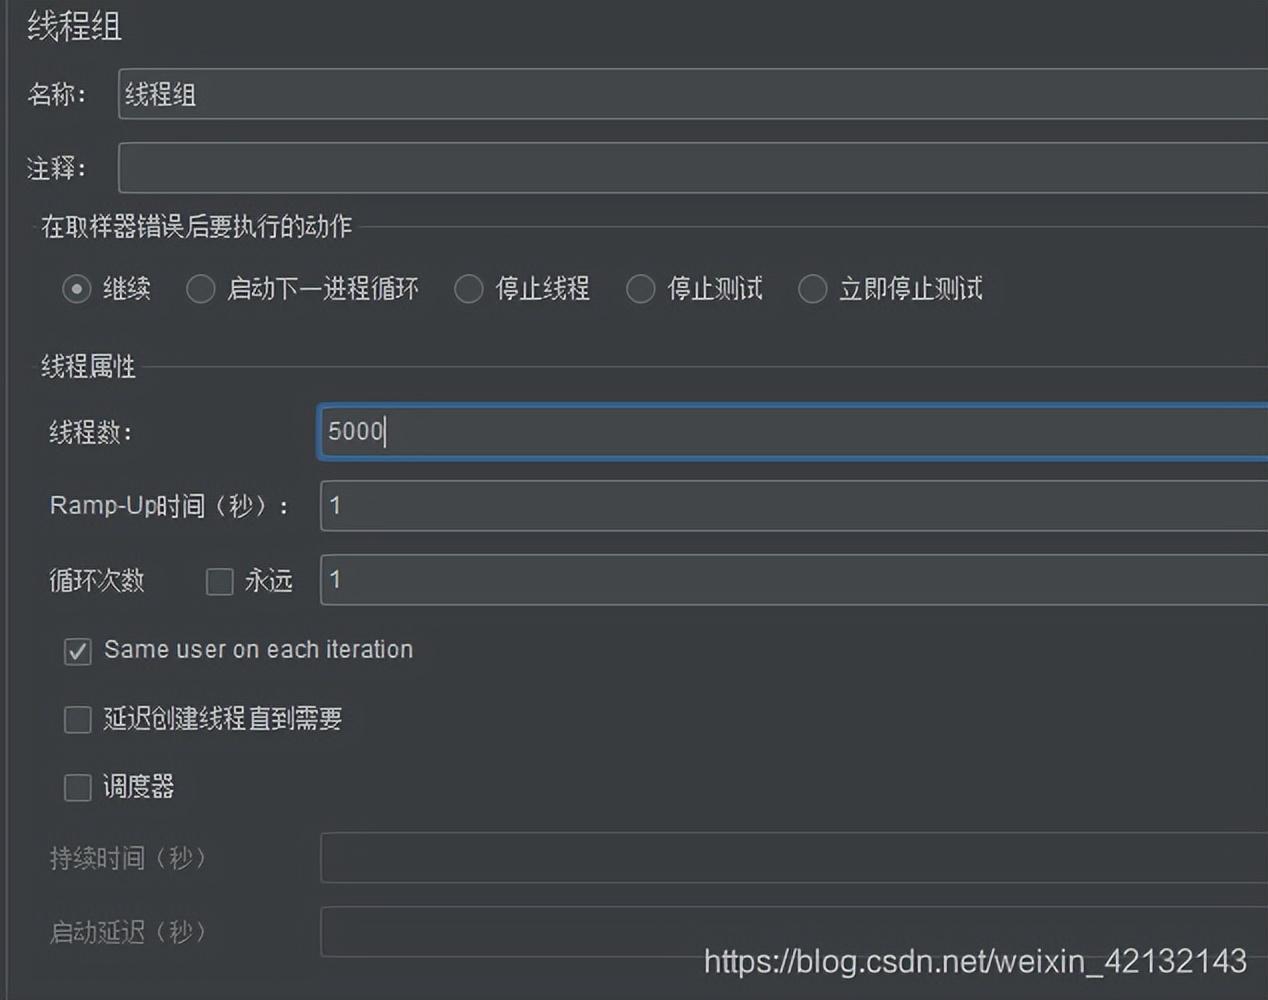Place cursor after 5000 in thread count
1268x1000 pixels.
point(386,432)
